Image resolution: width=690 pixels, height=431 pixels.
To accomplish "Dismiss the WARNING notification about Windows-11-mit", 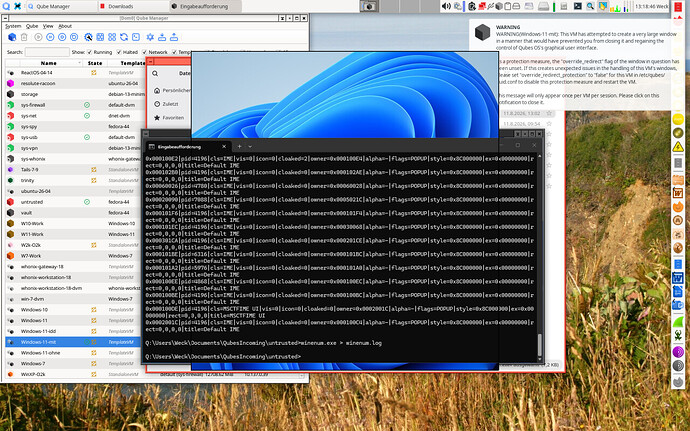I will (572, 64).
